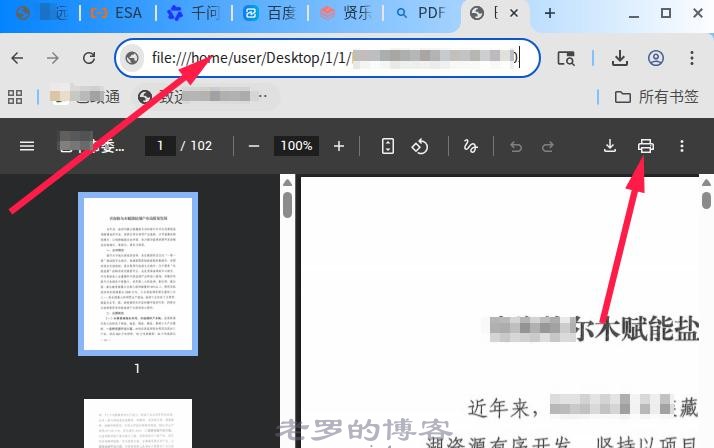The width and height of the screenshot is (714, 448).
Task: Download the PDF from viewer toolbar
Action: coord(610,146)
